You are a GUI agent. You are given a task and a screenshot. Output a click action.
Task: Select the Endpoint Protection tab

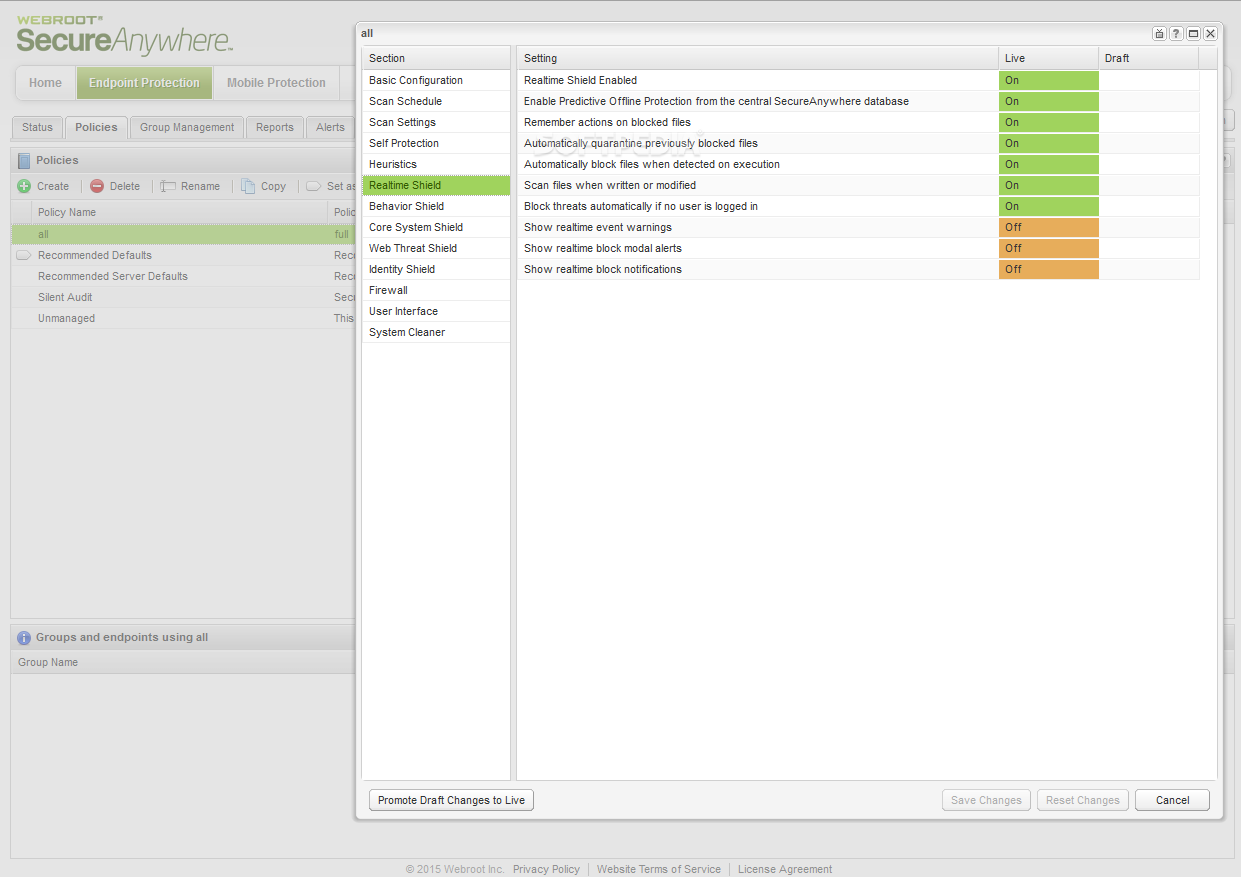click(x=144, y=83)
